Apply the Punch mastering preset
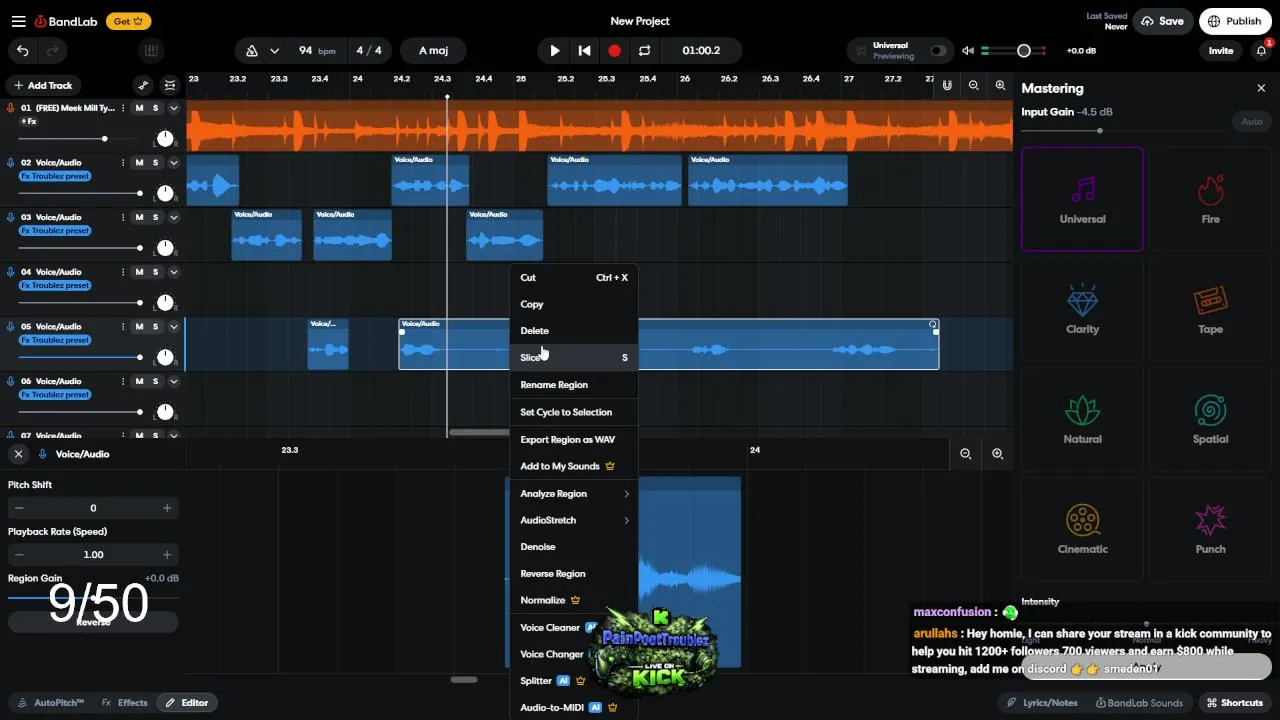Image resolution: width=1280 pixels, height=720 pixels. coord(1210,529)
